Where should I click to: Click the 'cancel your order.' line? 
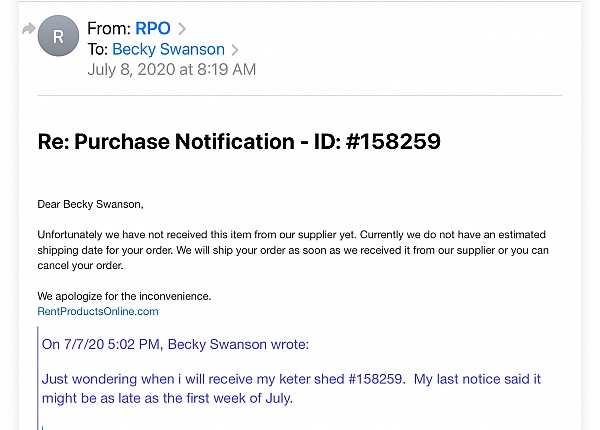(x=80, y=265)
